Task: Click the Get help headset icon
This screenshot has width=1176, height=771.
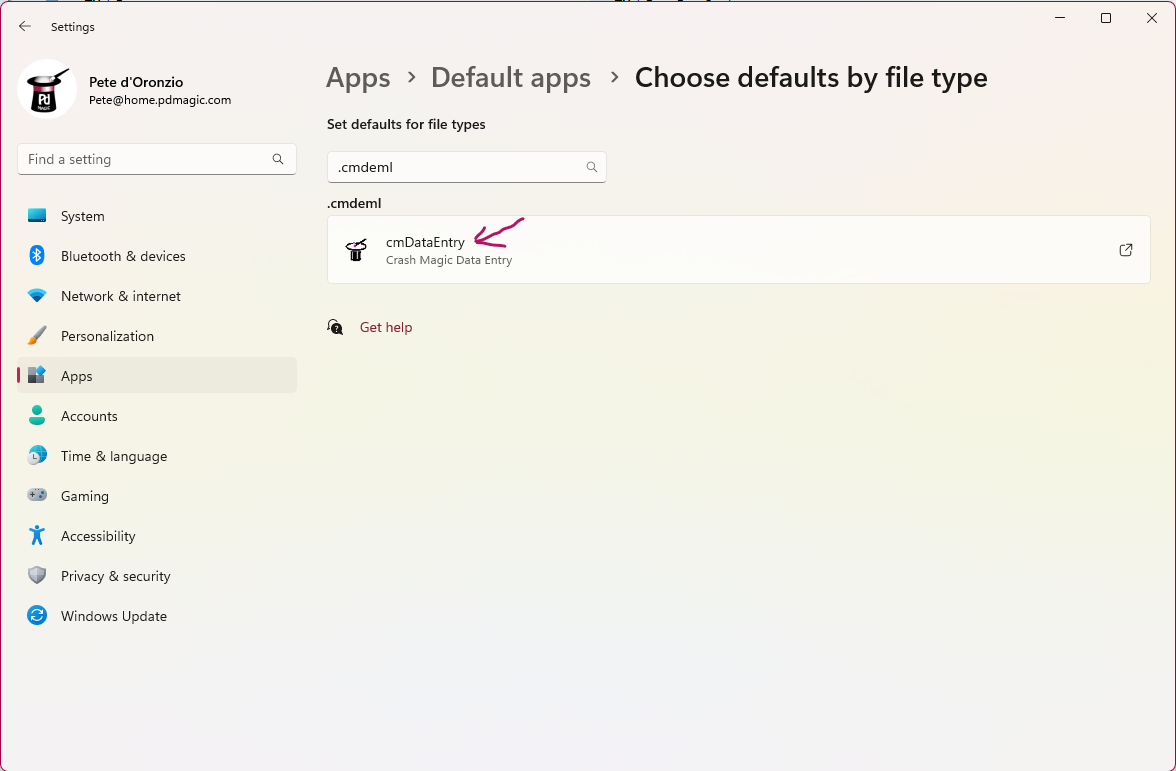Action: click(x=335, y=327)
